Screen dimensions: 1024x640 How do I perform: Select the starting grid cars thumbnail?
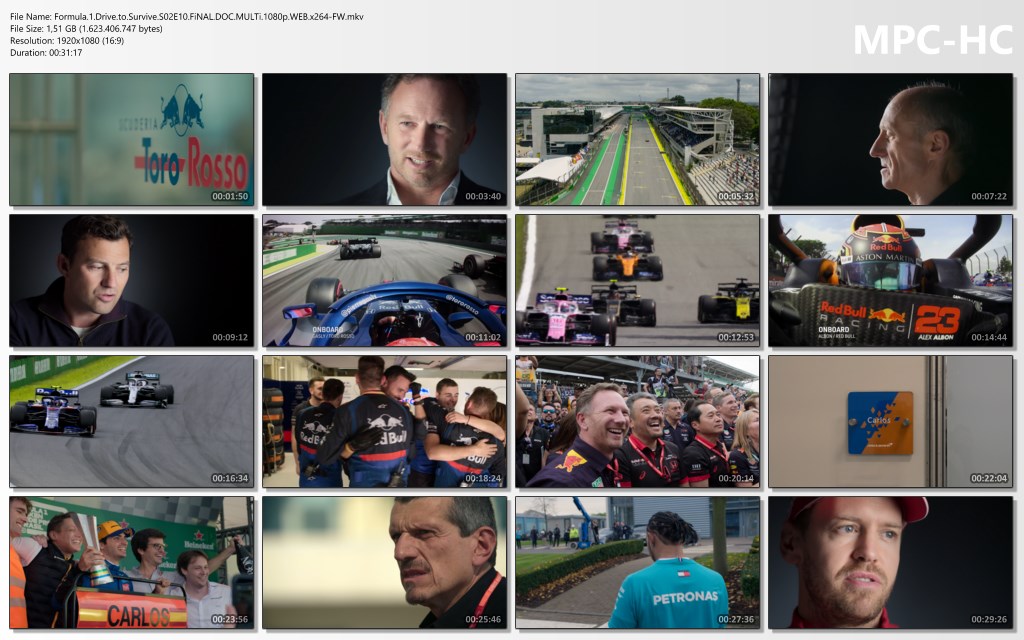(x=637, y=280)
